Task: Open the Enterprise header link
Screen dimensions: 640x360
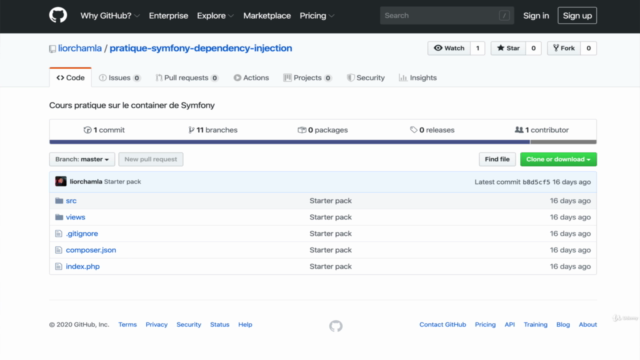Action: tap(168, 16)
